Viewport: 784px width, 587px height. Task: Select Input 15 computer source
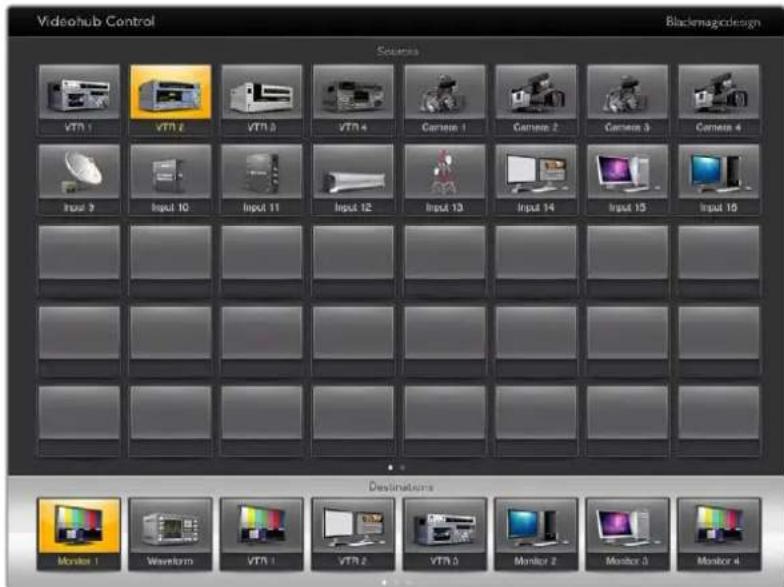coord(627,180)
